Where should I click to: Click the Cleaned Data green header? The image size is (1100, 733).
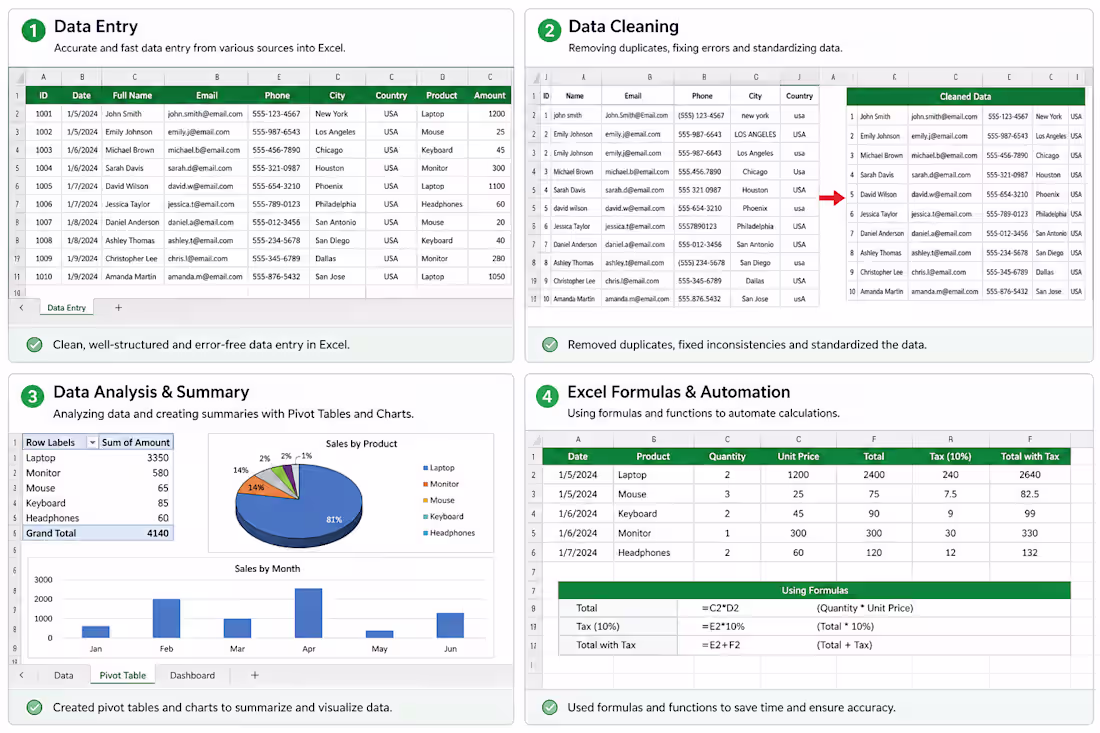coord(965,97)
